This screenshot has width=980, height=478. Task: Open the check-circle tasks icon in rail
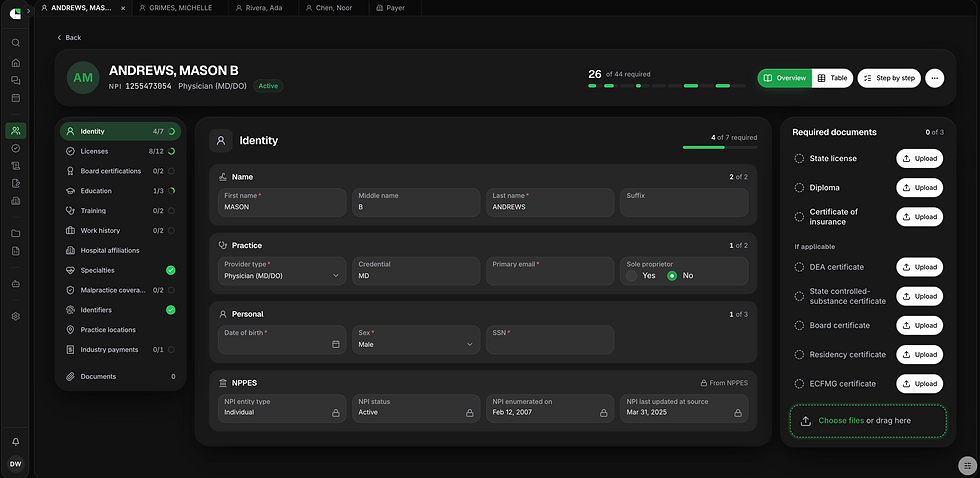(x=16, y=148)
